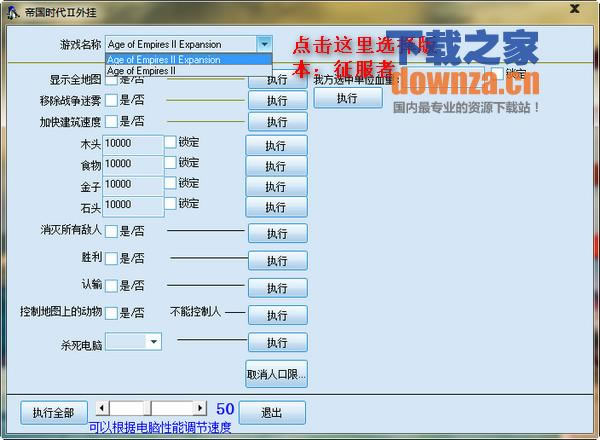Click 木头 value input field
The height and width of the screenshot is (440, 600).
[x=133, y=145]
